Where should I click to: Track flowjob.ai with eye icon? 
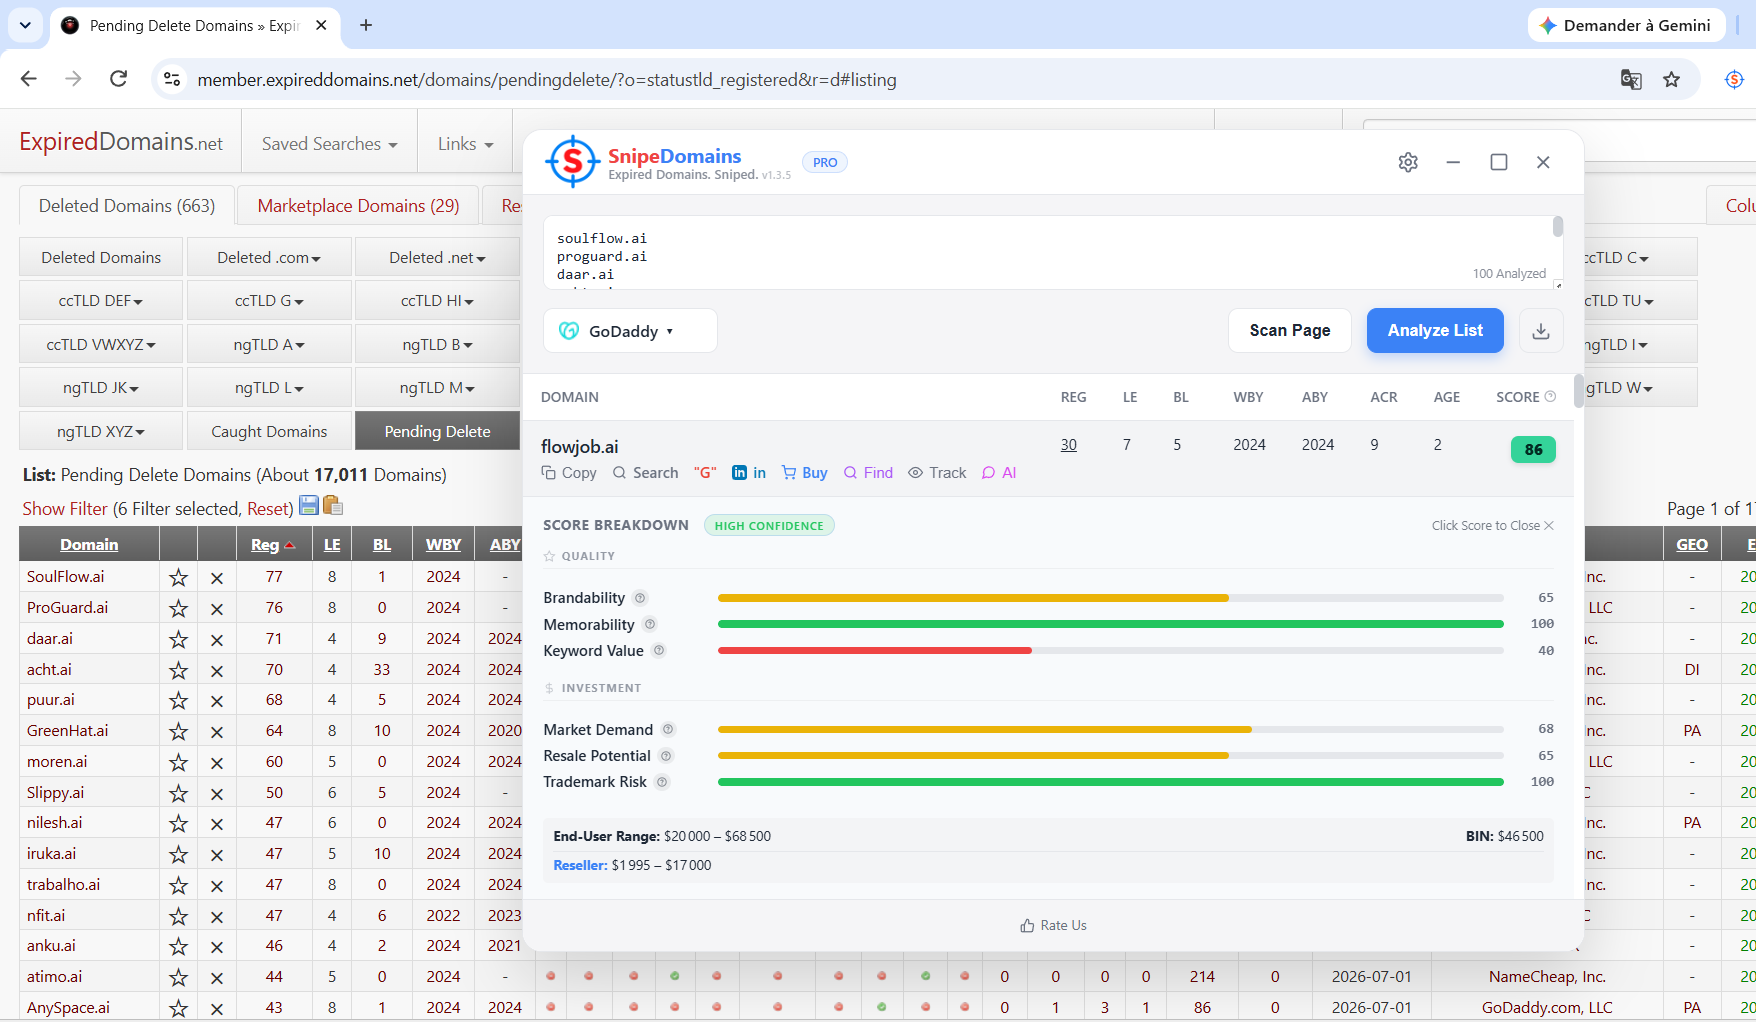[937, 473]
